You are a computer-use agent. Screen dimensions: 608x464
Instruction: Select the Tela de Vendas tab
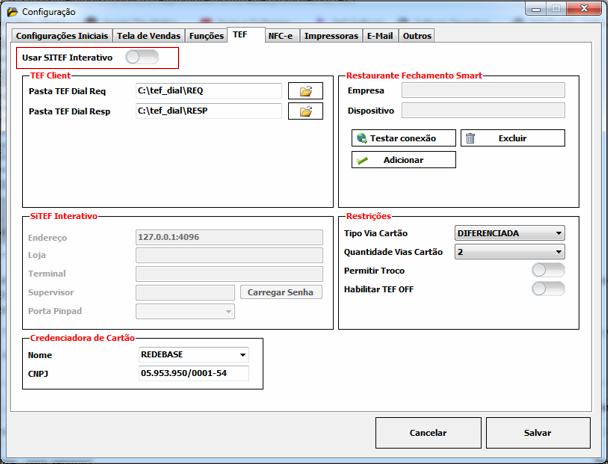click(149, 35)
